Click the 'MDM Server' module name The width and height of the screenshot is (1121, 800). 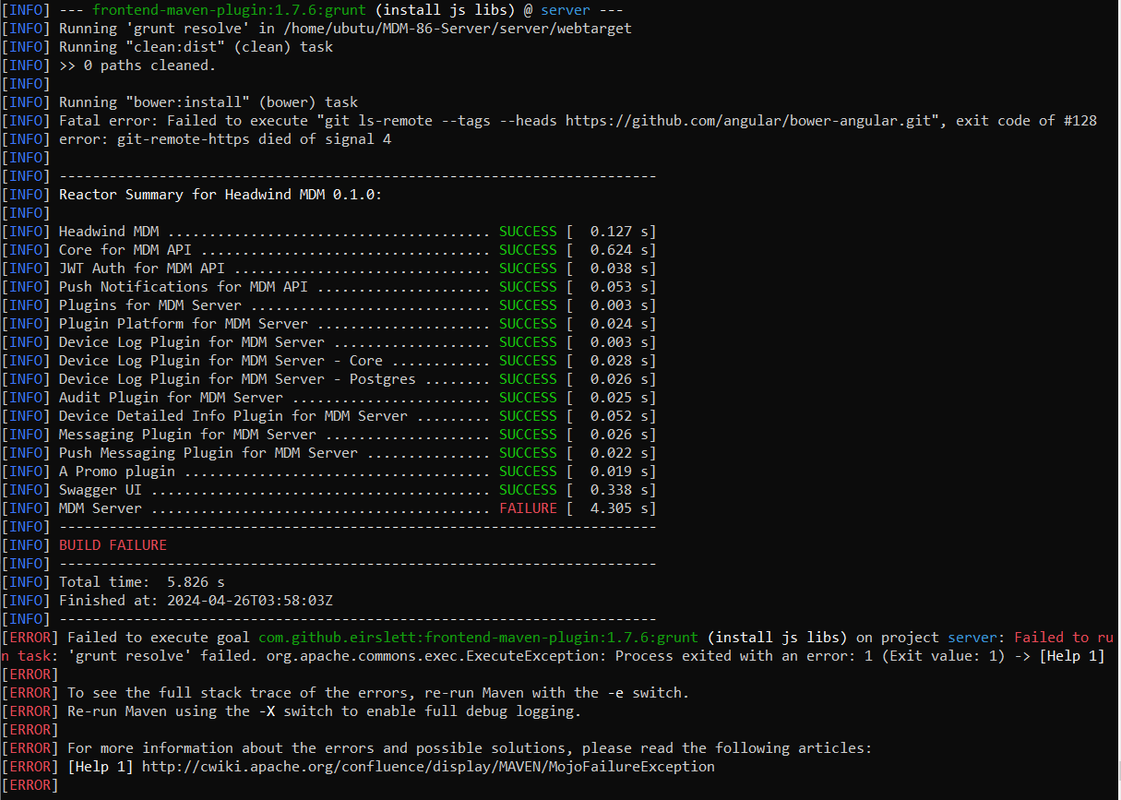point(100,508)
